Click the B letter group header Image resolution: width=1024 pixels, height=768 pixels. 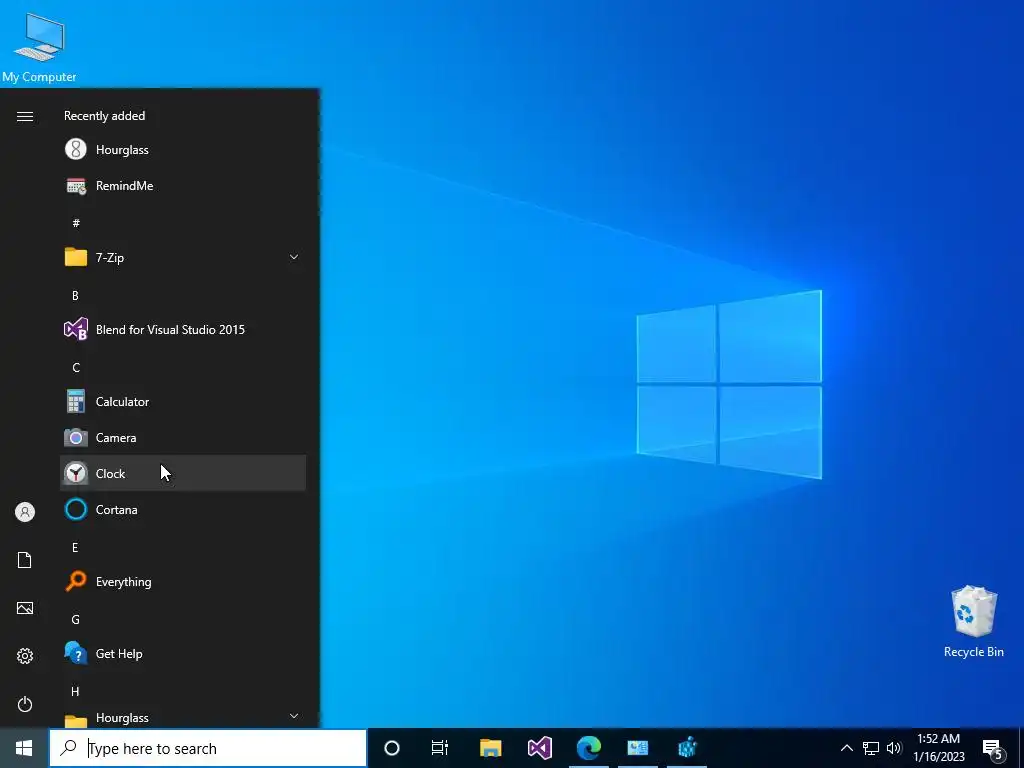coord(75,295)
